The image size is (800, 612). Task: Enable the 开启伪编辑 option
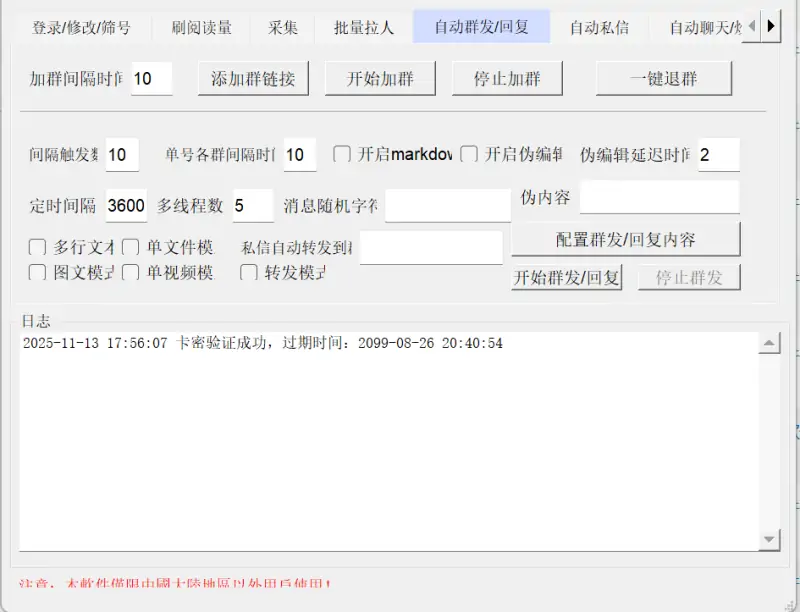pyautogui.click(x=466, y=155)
